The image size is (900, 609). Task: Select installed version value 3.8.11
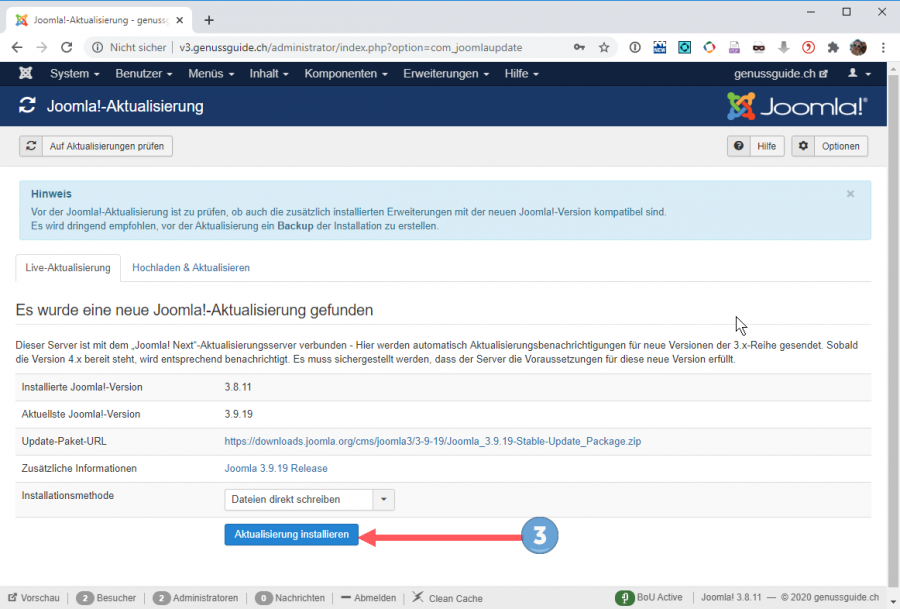pos(238,387)
